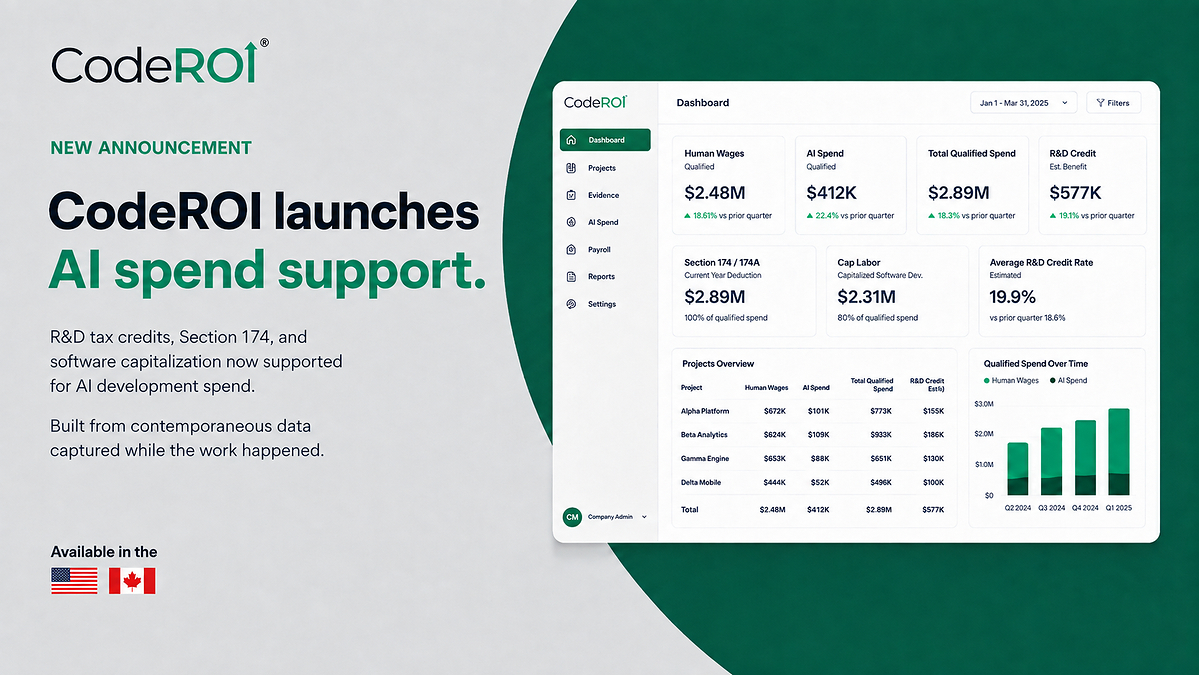This screenshot has height=675, width=1199.
Task: Open the Gamma Engine project row
Action: (812, 459)
